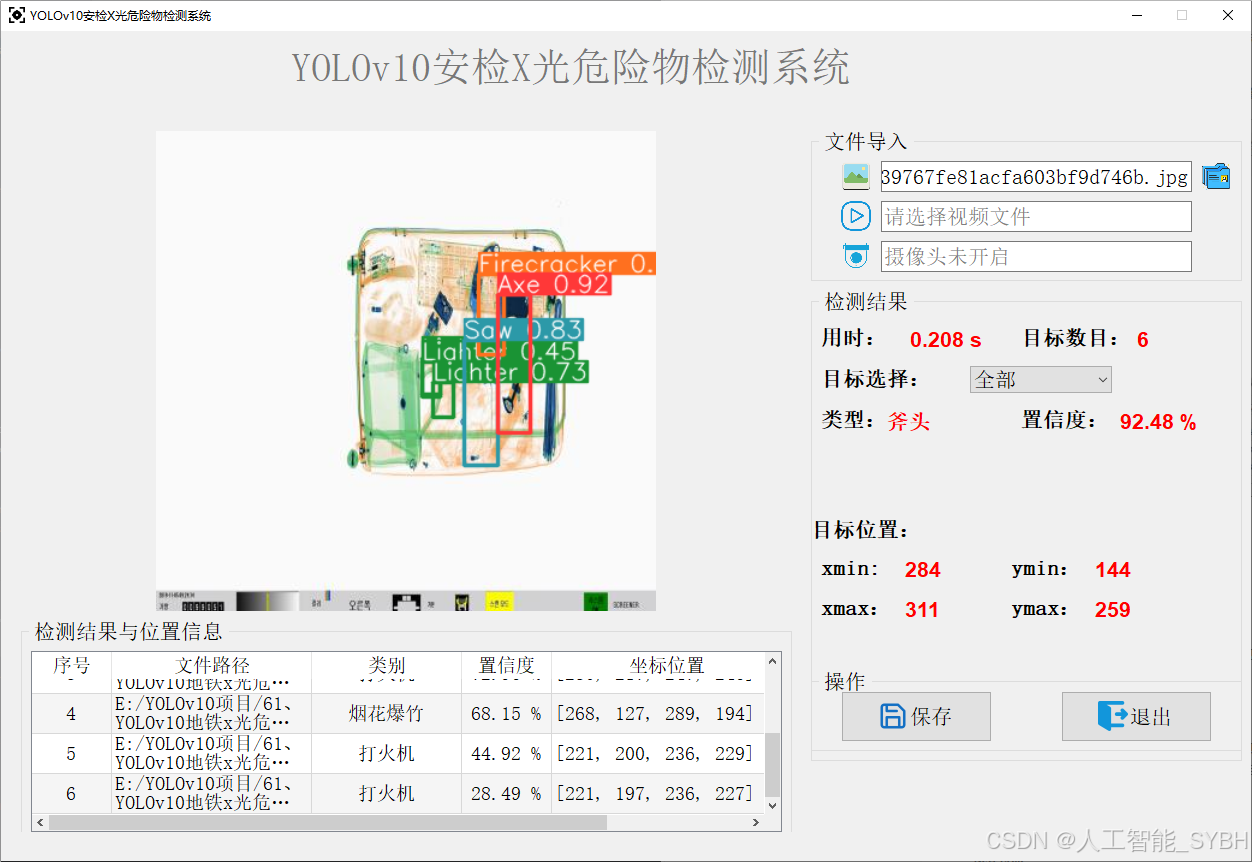The height and width of the screenshot is (862, 1252).
Task: Click the xmax value 311
Action: coord(922,610)
